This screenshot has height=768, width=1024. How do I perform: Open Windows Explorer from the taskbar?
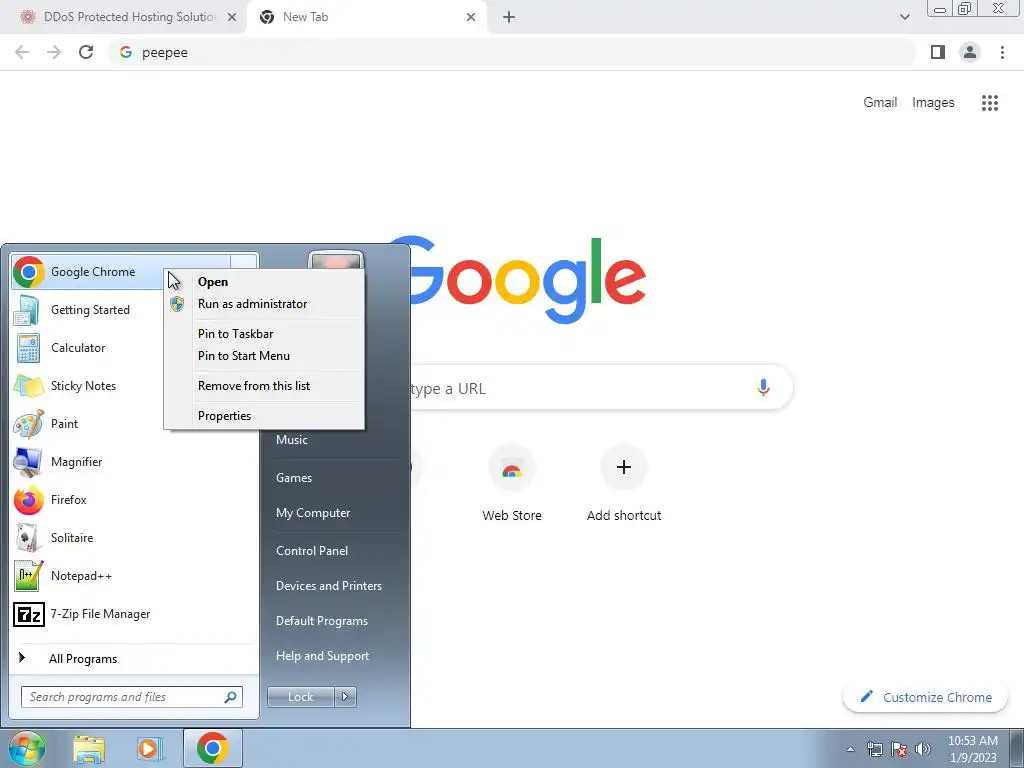[x=89, y=749]
